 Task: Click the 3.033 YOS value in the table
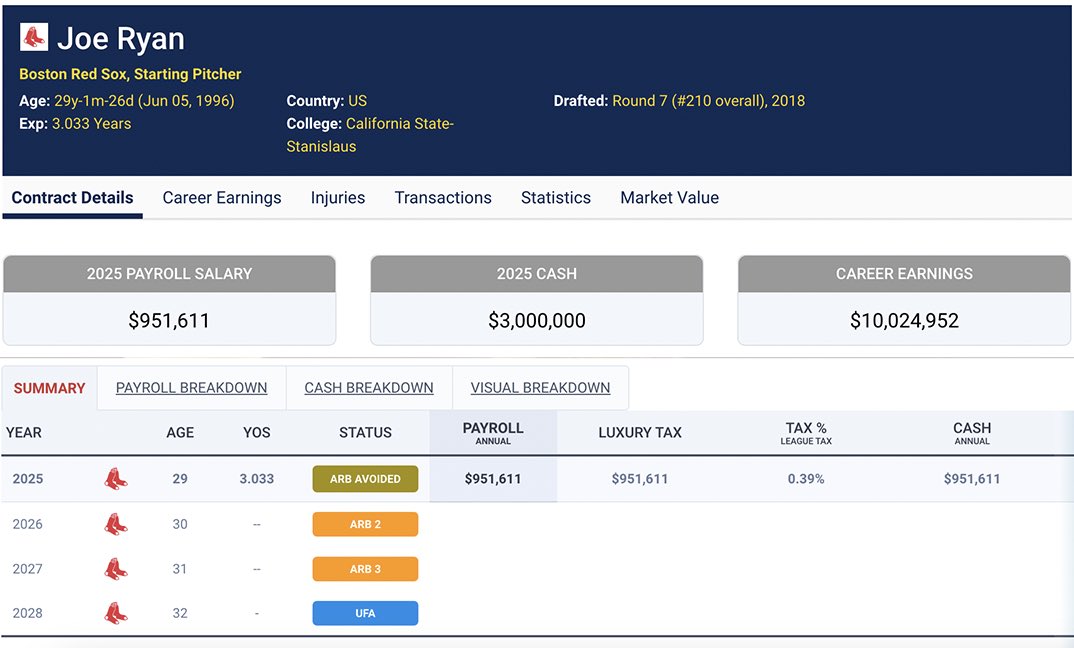(x=257, y=479)
